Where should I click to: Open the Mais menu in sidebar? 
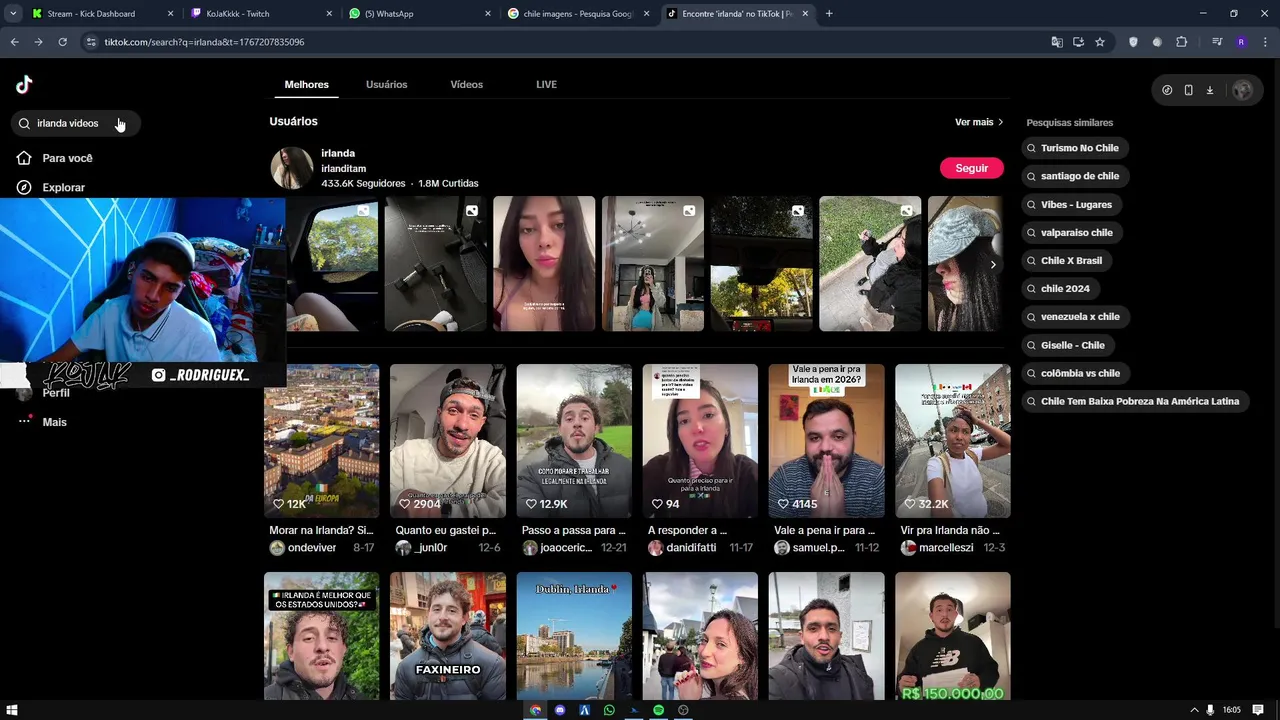point(54,422)
